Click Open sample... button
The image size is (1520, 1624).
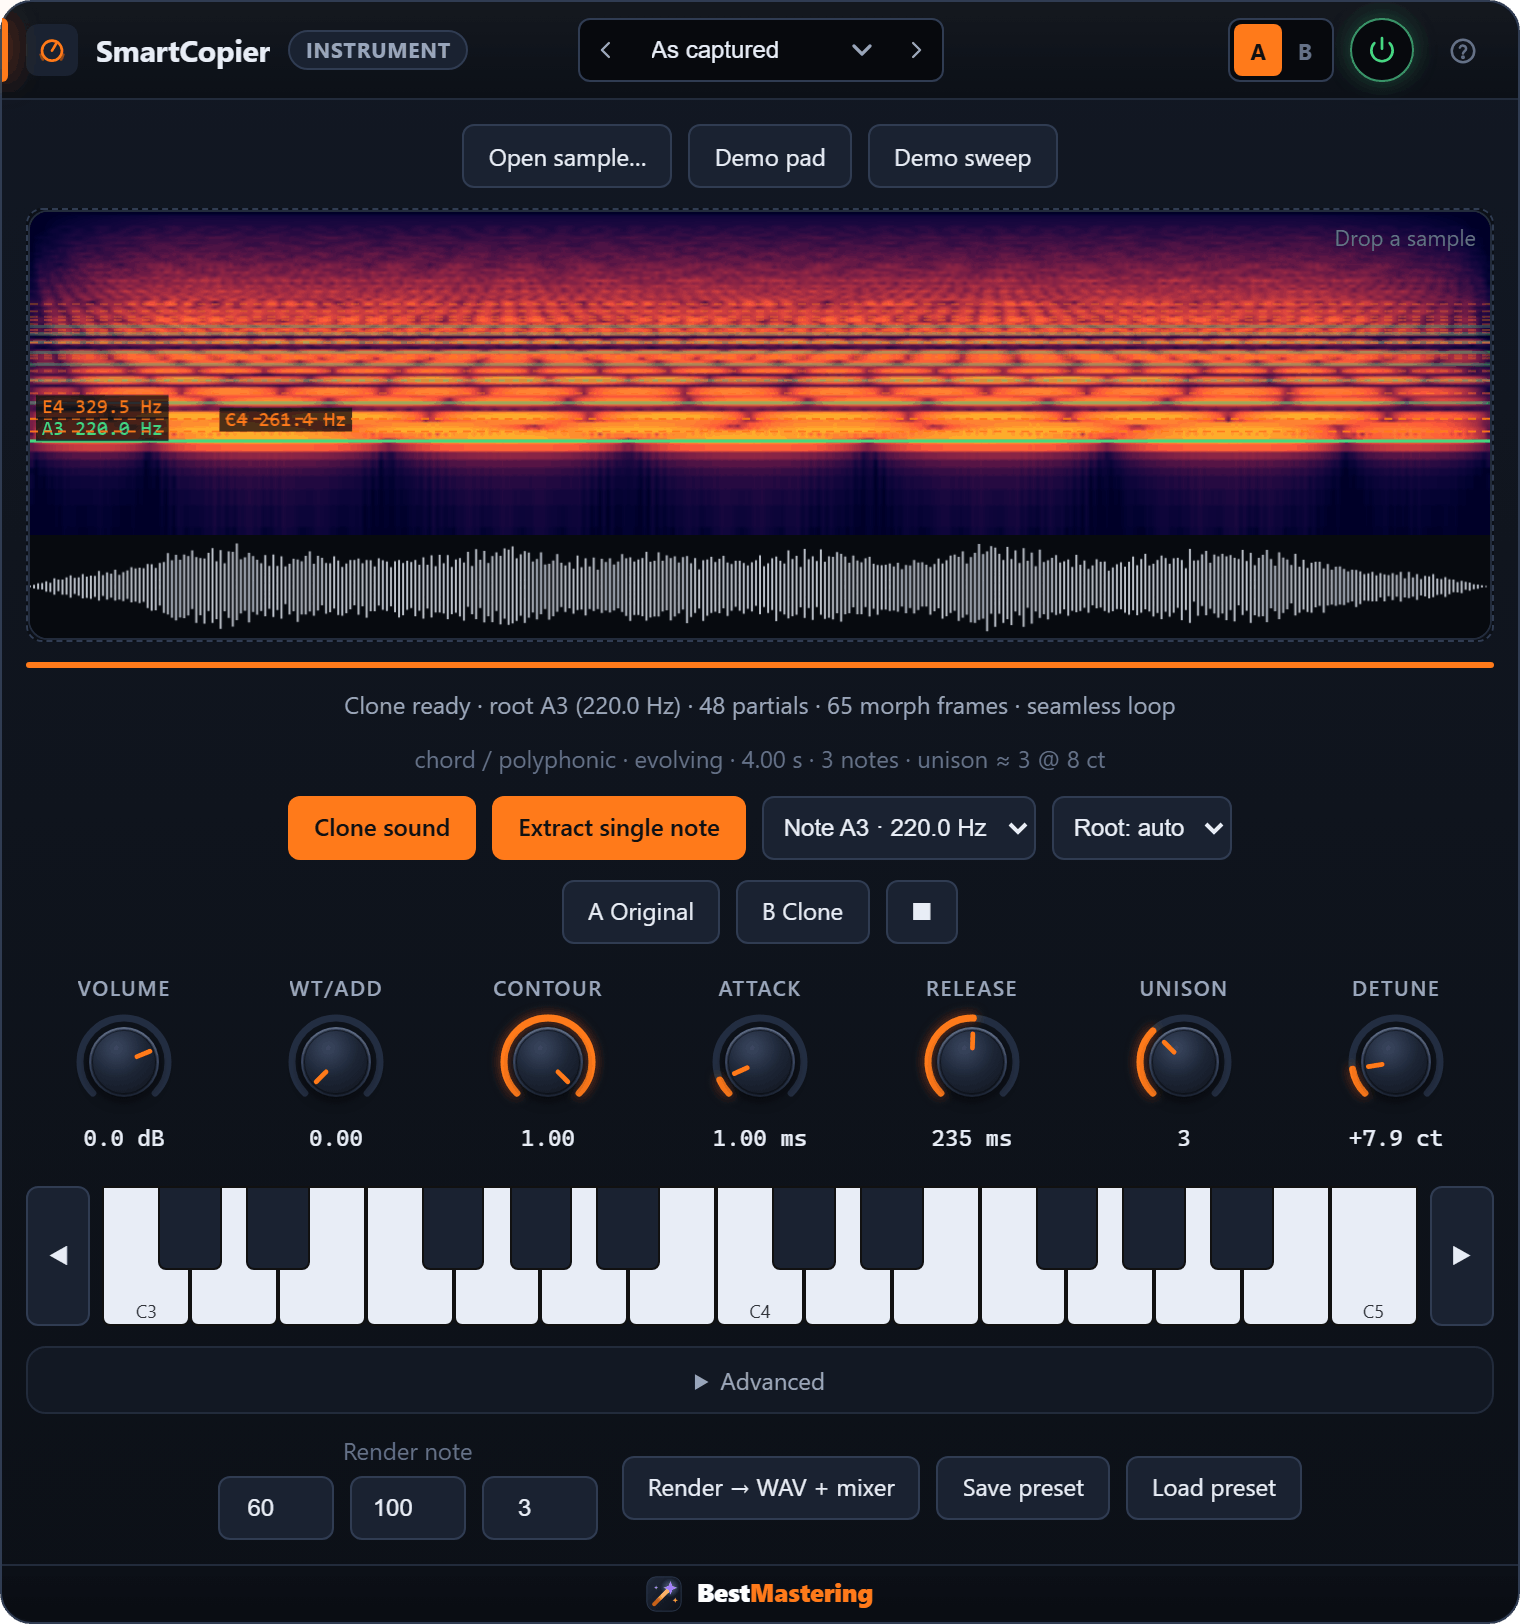(x=567, y=157)
